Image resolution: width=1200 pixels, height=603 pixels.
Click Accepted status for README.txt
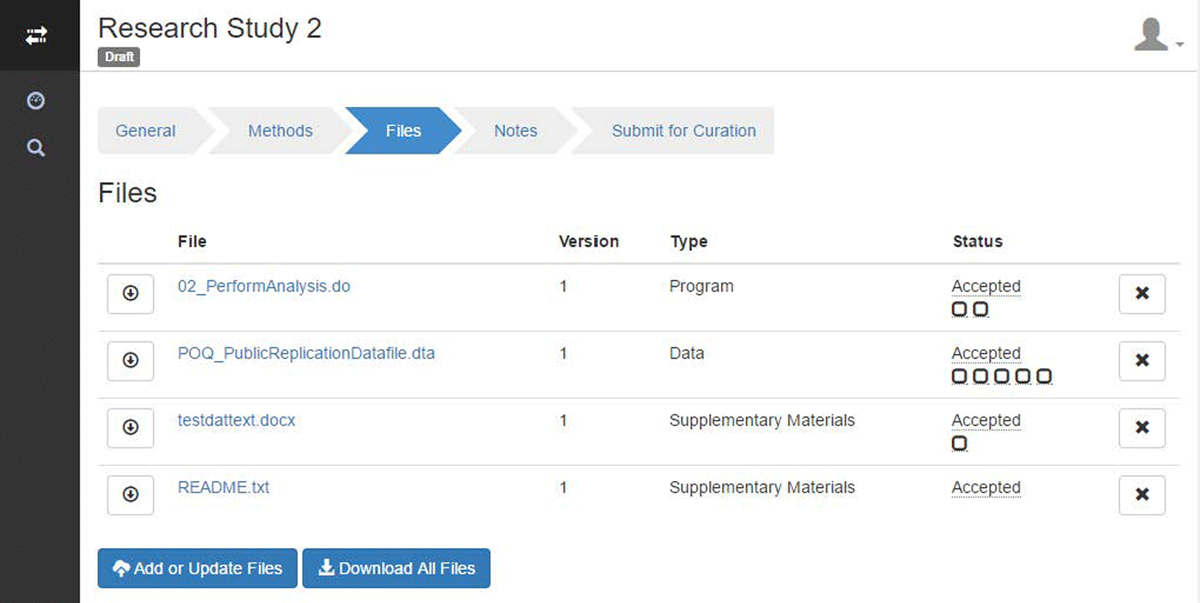pyautogui.click(x=986, y=488)
